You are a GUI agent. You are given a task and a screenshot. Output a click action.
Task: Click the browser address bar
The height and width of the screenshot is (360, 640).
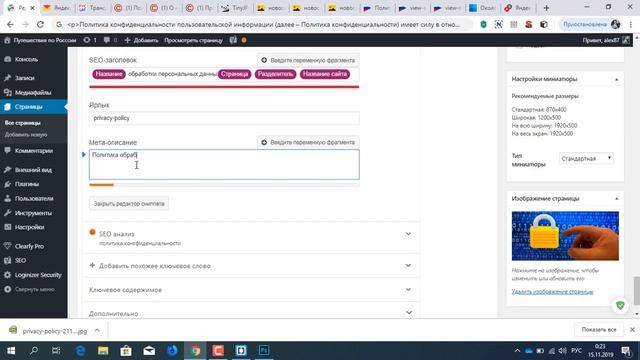click(x=263, y=24)
